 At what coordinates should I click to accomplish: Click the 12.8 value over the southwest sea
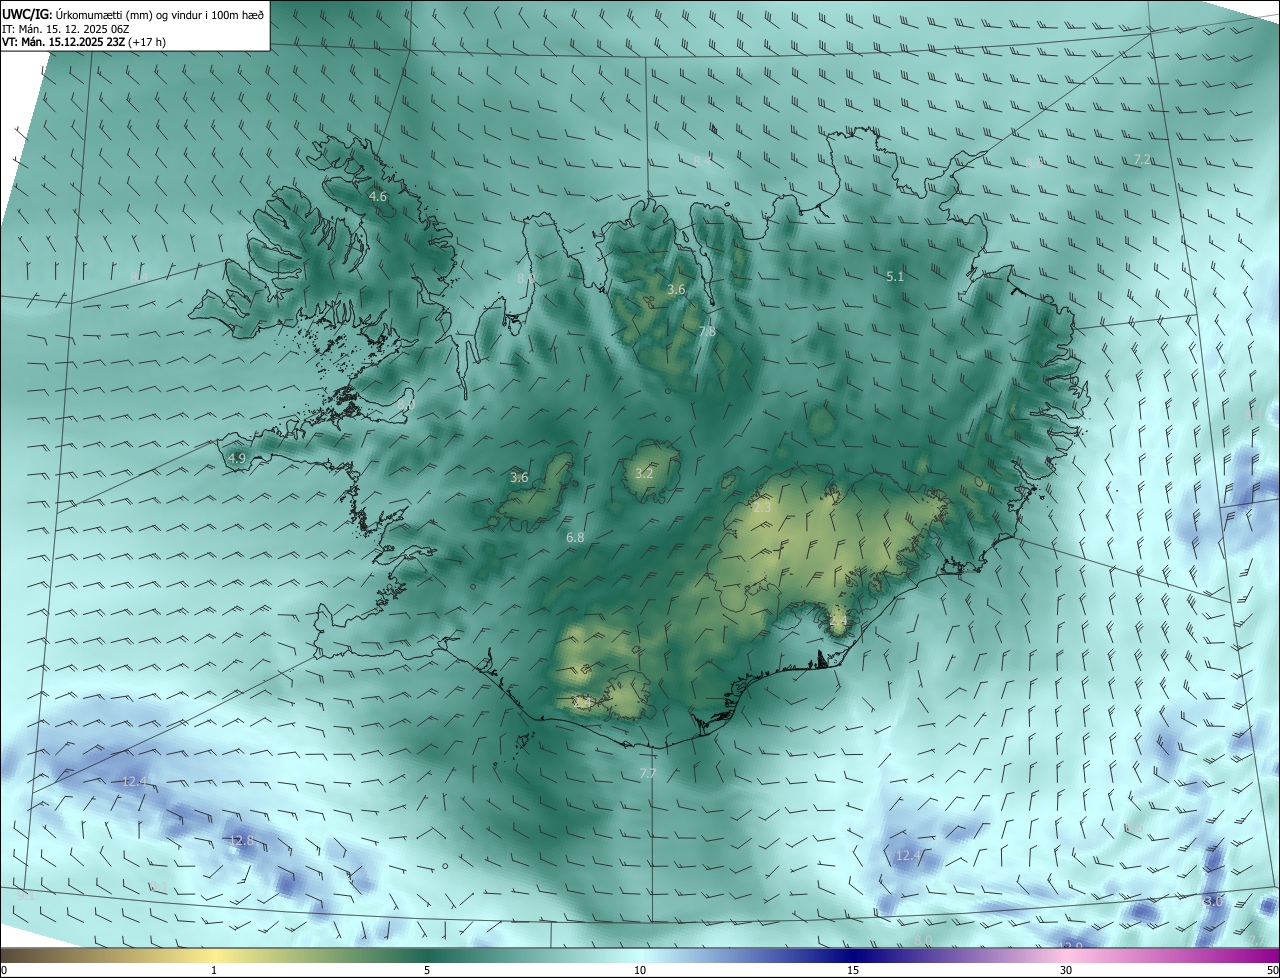pos(241,840)
